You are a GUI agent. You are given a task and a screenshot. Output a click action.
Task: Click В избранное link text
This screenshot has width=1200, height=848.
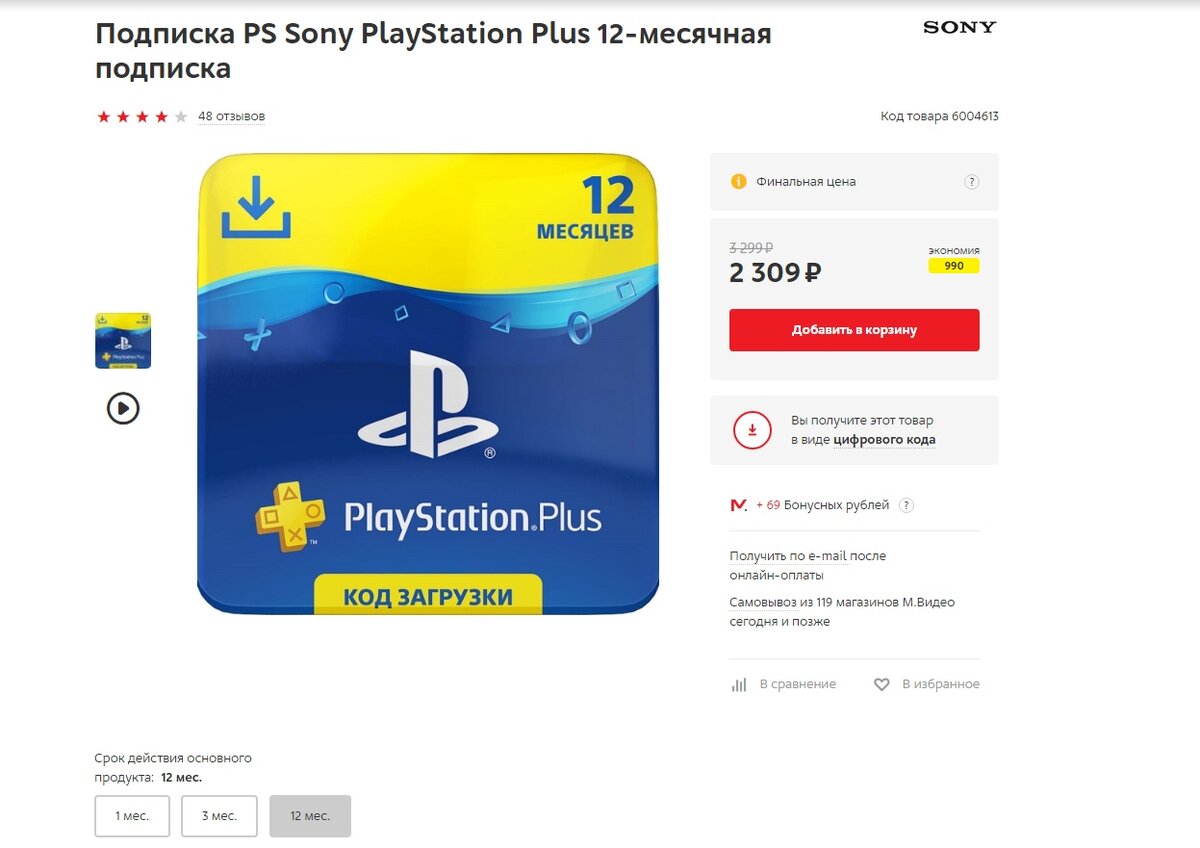[x=941, y=684]
